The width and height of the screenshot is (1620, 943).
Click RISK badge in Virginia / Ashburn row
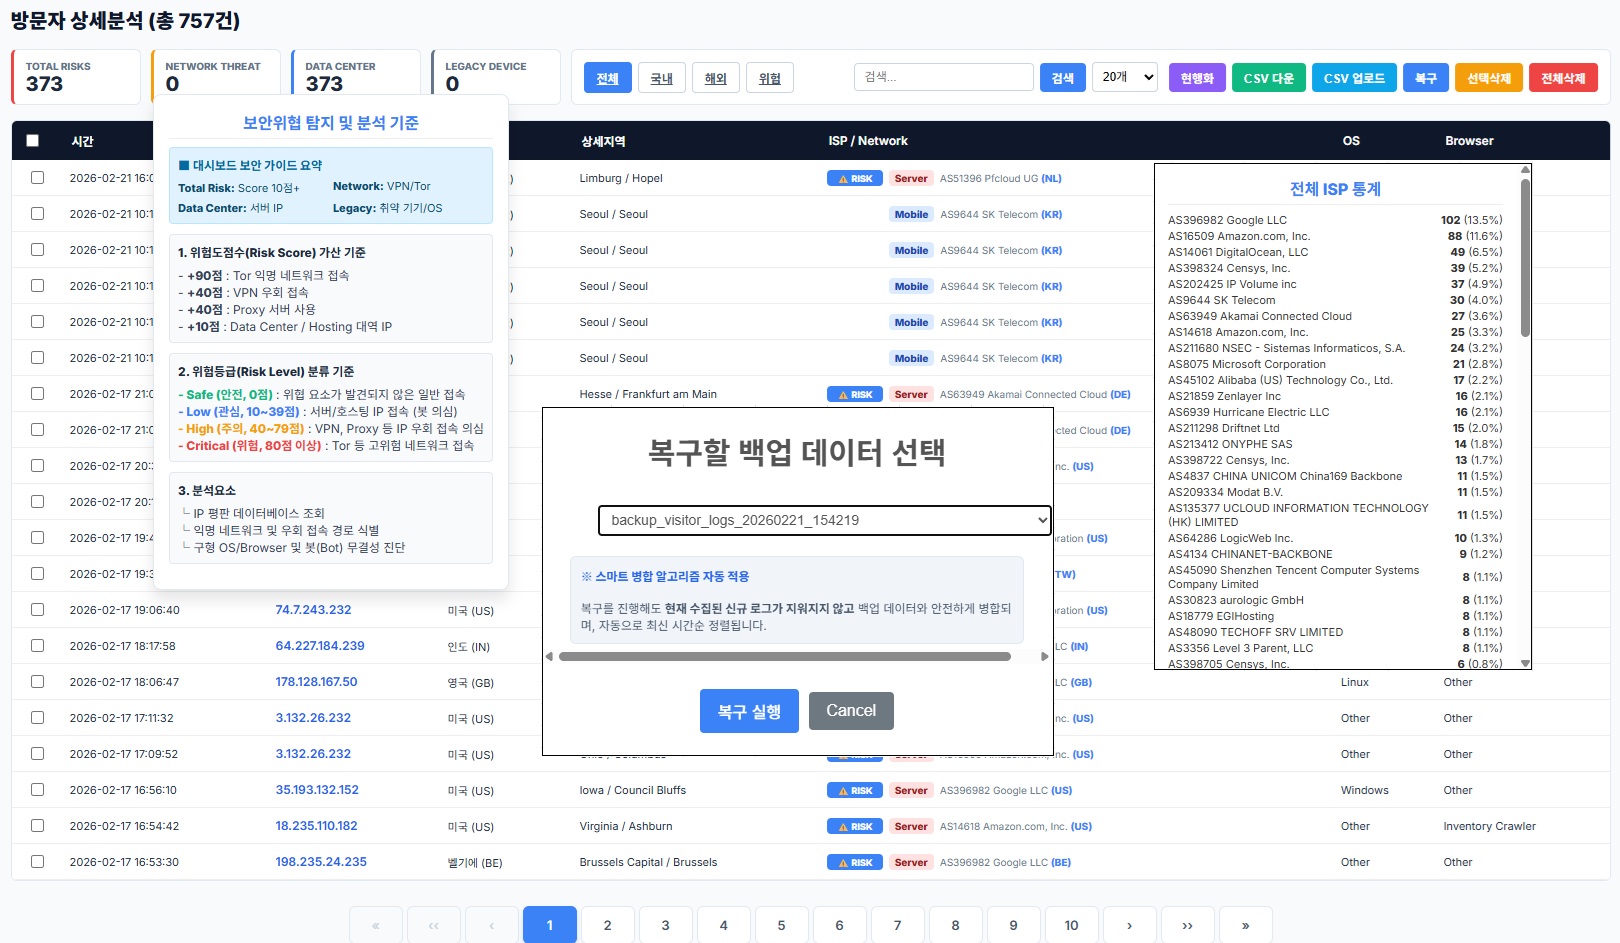pos(855,827)
